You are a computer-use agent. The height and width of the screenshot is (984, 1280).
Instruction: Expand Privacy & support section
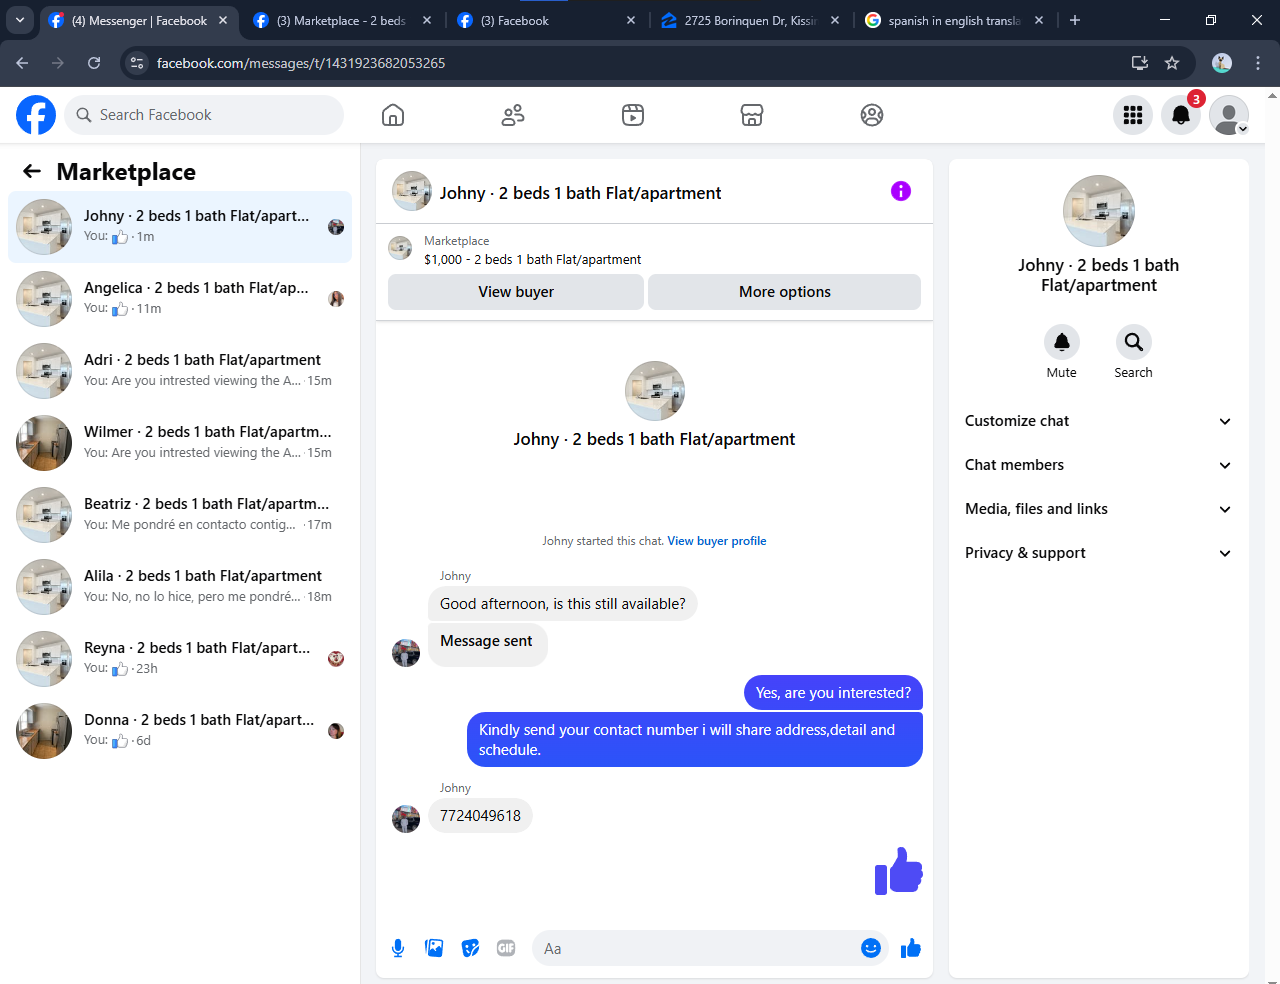(1098, 553)
